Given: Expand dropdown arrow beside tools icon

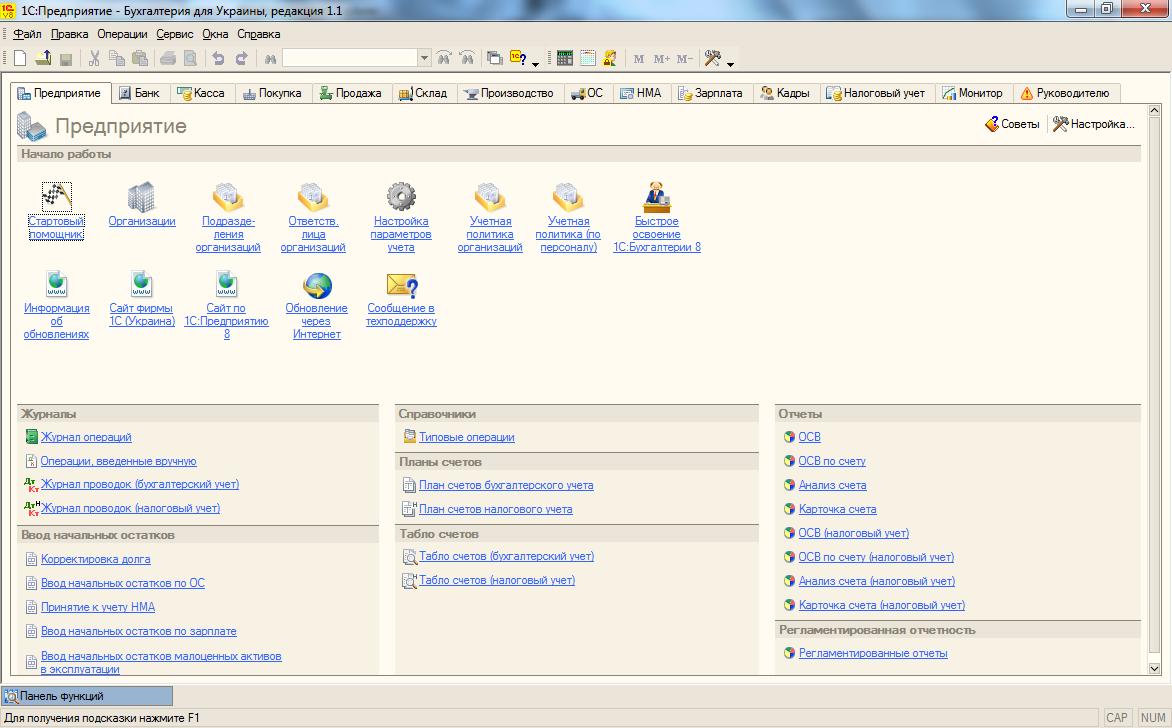Looking at the screenshot, I should pyautogui.click(x=730, y=64).
